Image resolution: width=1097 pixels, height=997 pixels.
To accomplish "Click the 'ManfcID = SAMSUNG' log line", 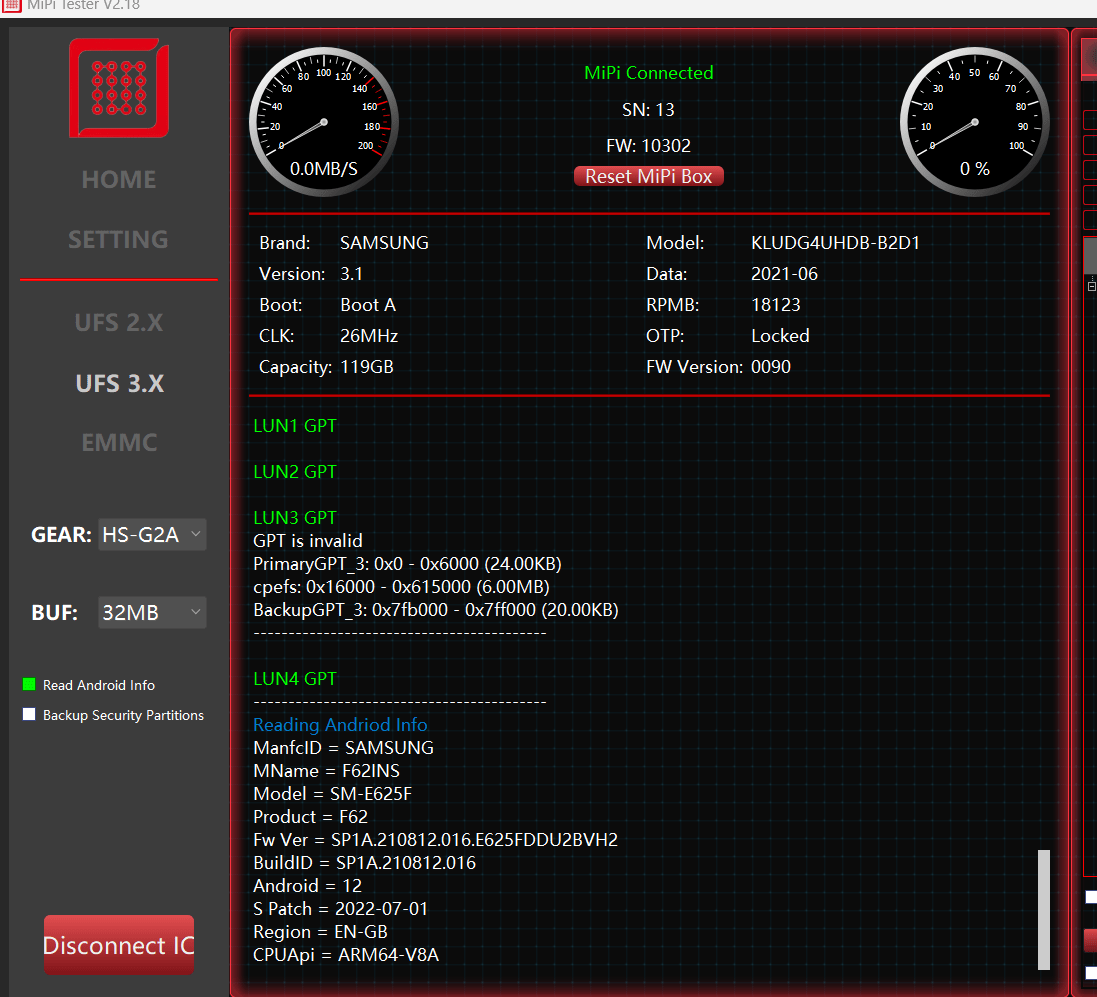I will tap(343, 748).
